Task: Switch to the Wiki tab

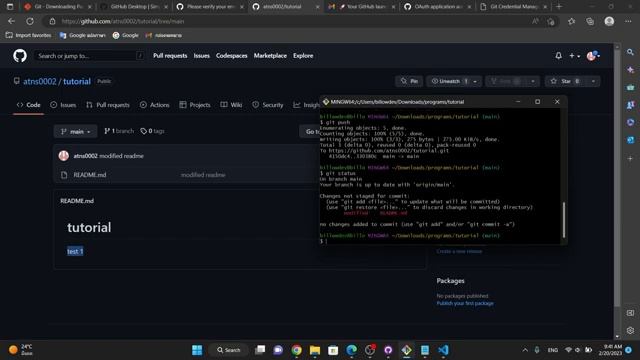Action: pos(231,105)
